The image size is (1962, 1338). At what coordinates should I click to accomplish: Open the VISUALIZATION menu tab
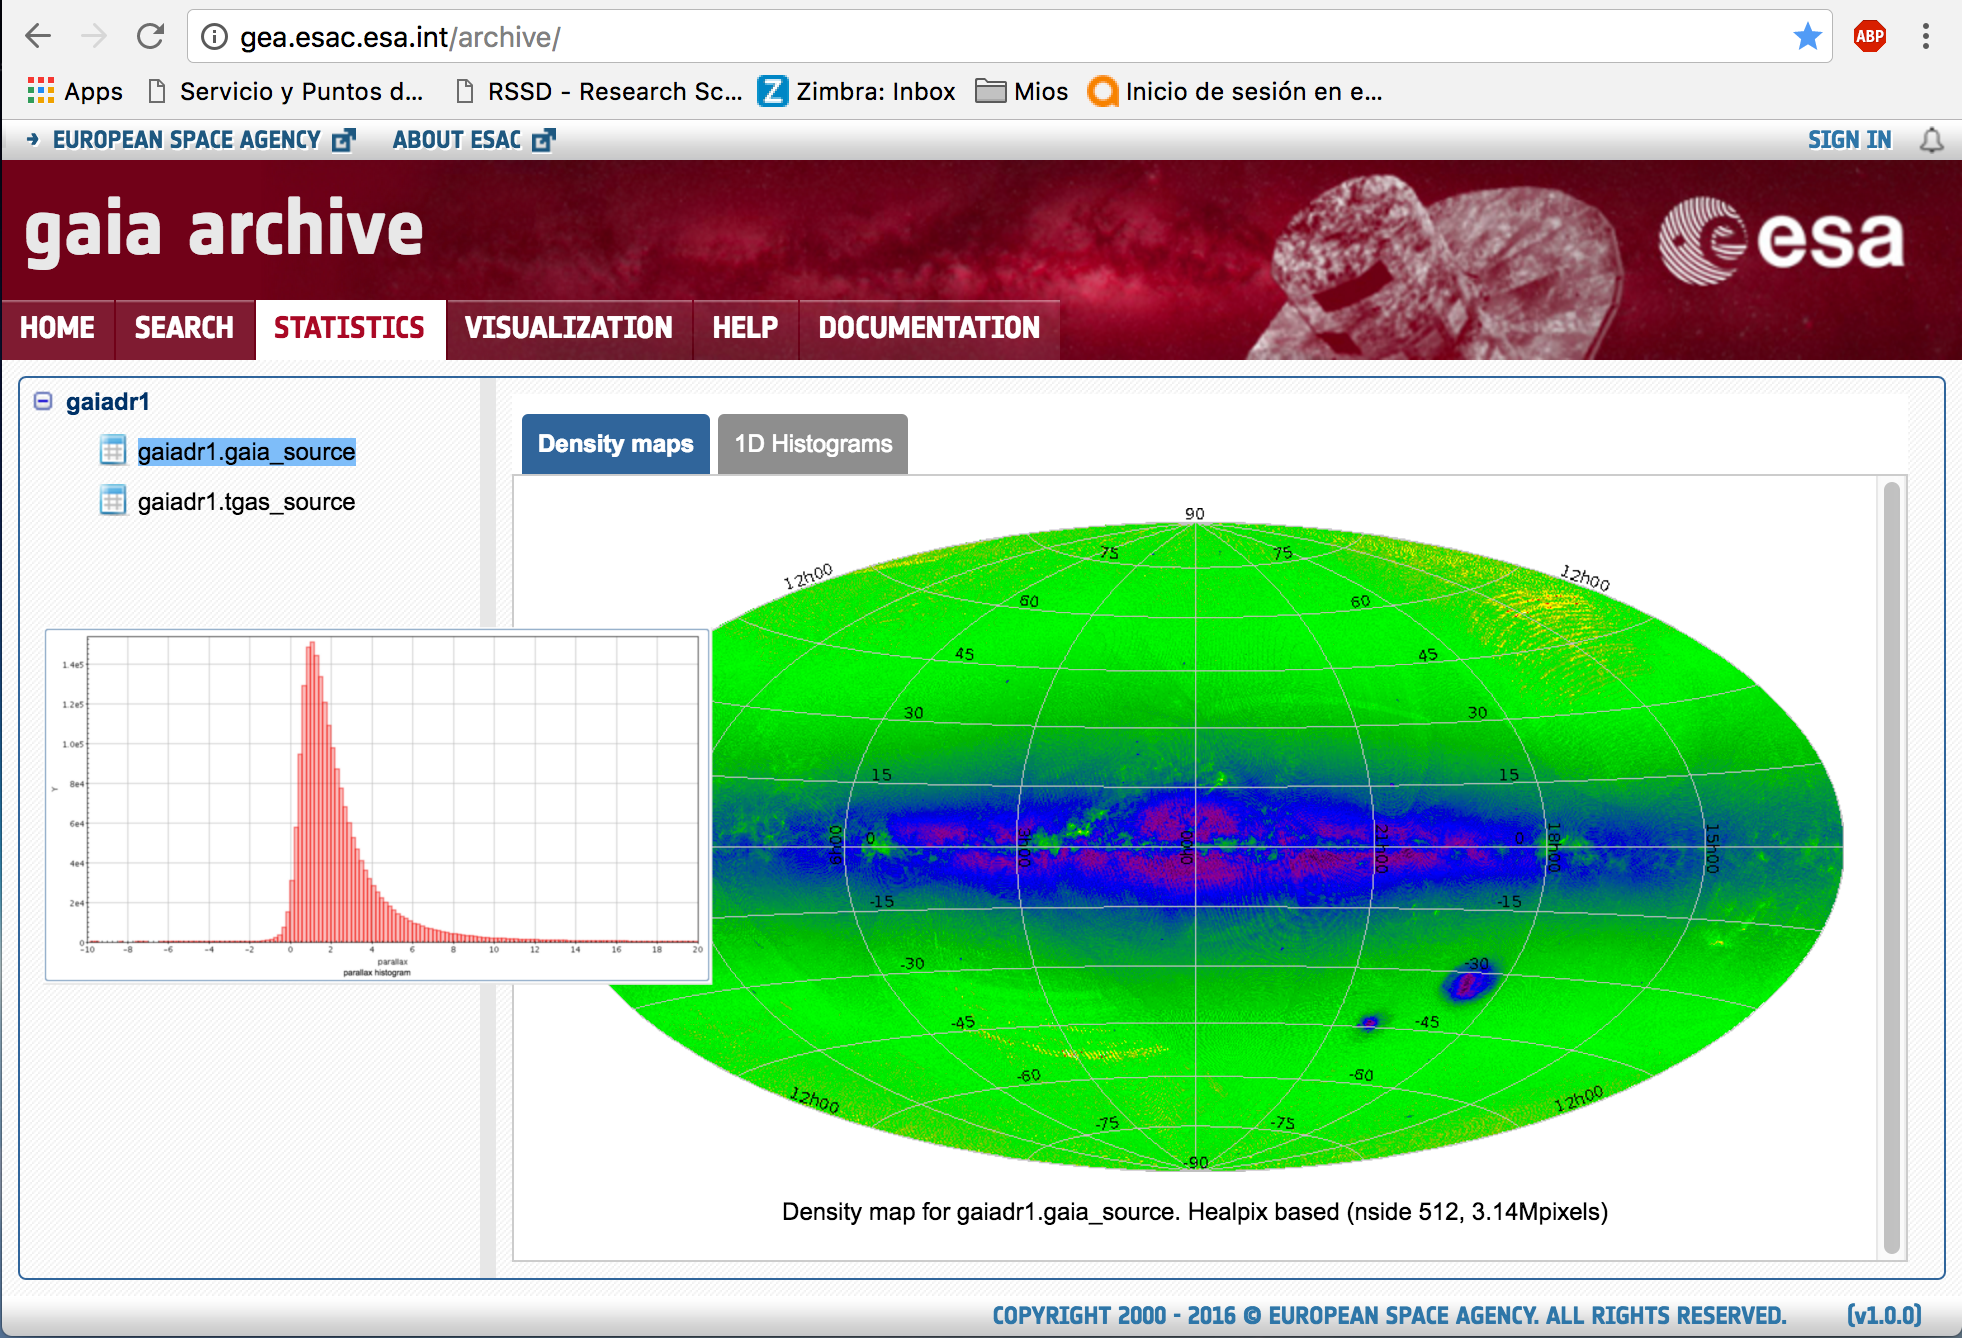coord(569,328)
